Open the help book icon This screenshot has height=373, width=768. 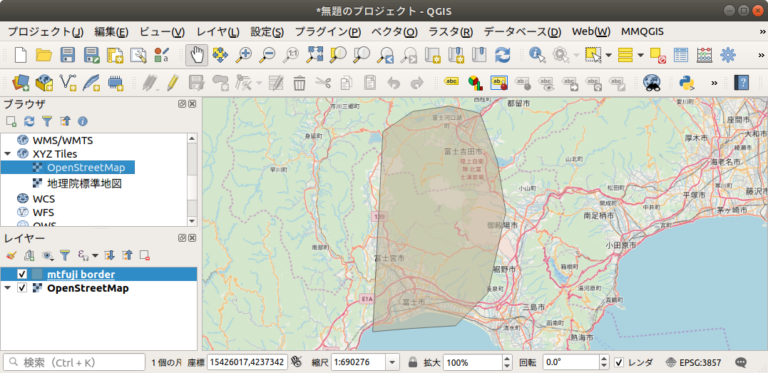tap(742, 82)
